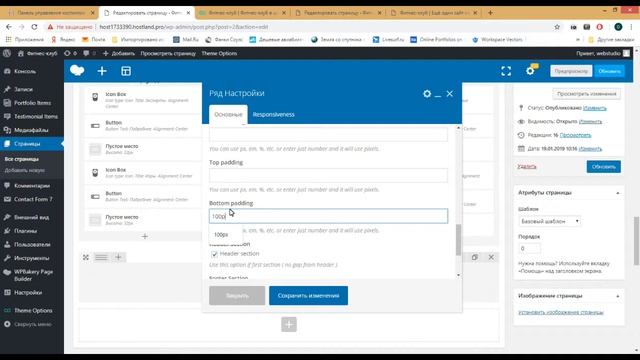The height and width of the screenshot is (360, 640).
Task: Click Сохранить изменения save button
Action: [x=309, y=296]
